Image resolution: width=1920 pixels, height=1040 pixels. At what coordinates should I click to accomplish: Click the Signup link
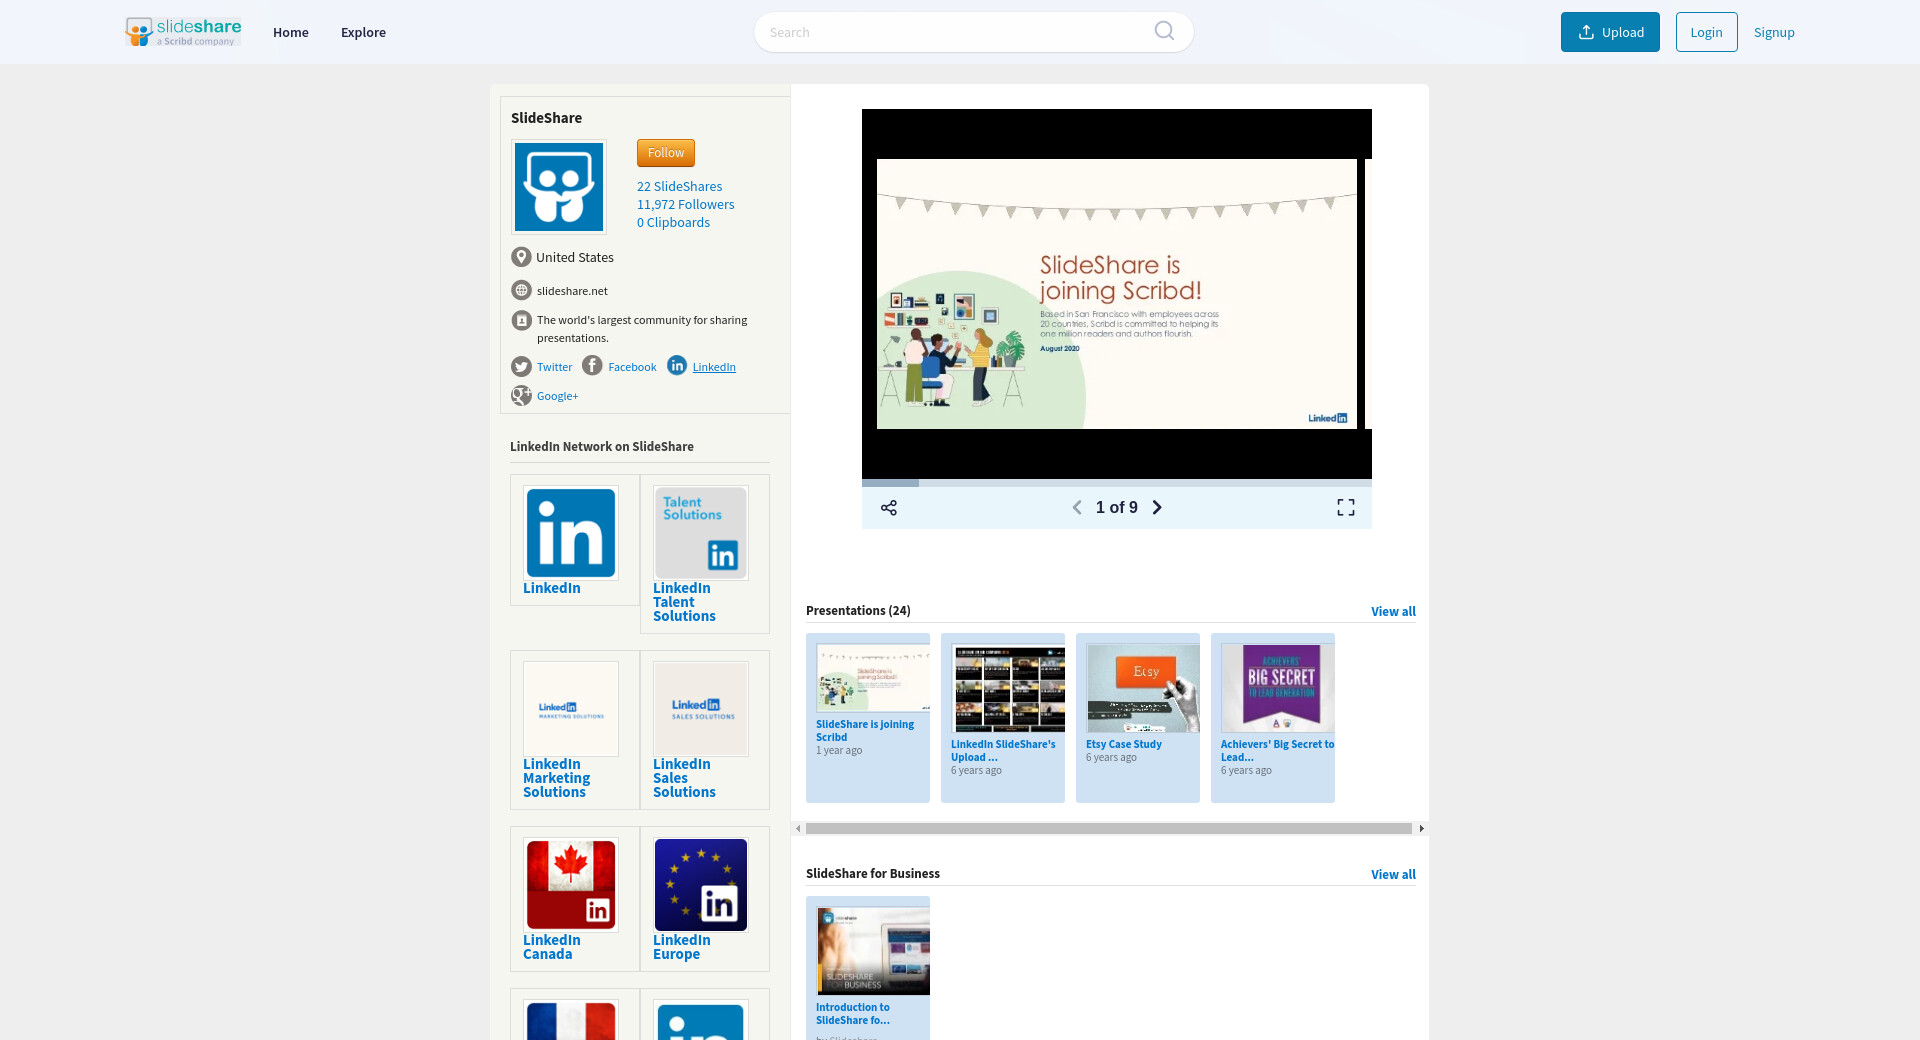point(1774,32)
